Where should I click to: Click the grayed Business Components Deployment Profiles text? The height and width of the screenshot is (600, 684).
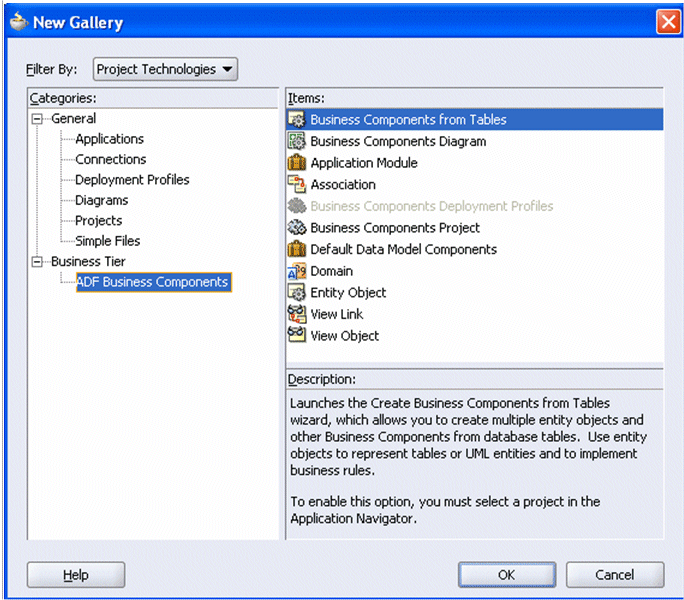[432, 206]
